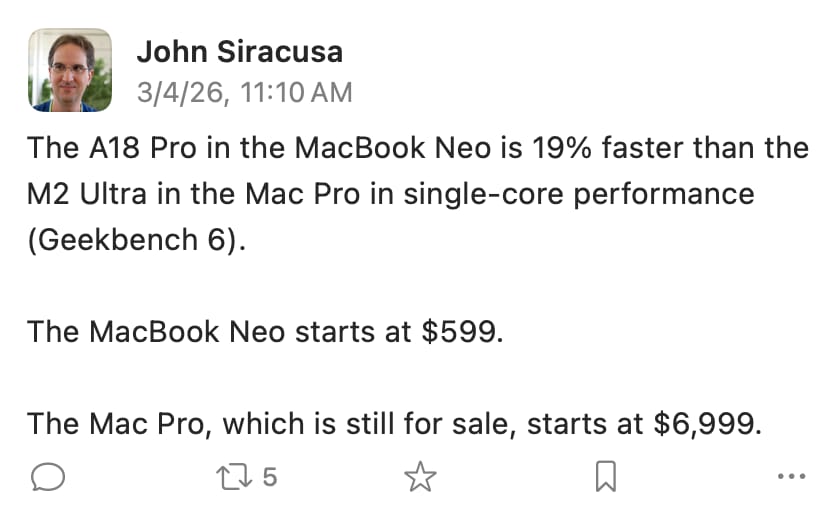The image size is (840, 518).
Task: Click the "$6,999" price text
Action: tap(706, 423)
